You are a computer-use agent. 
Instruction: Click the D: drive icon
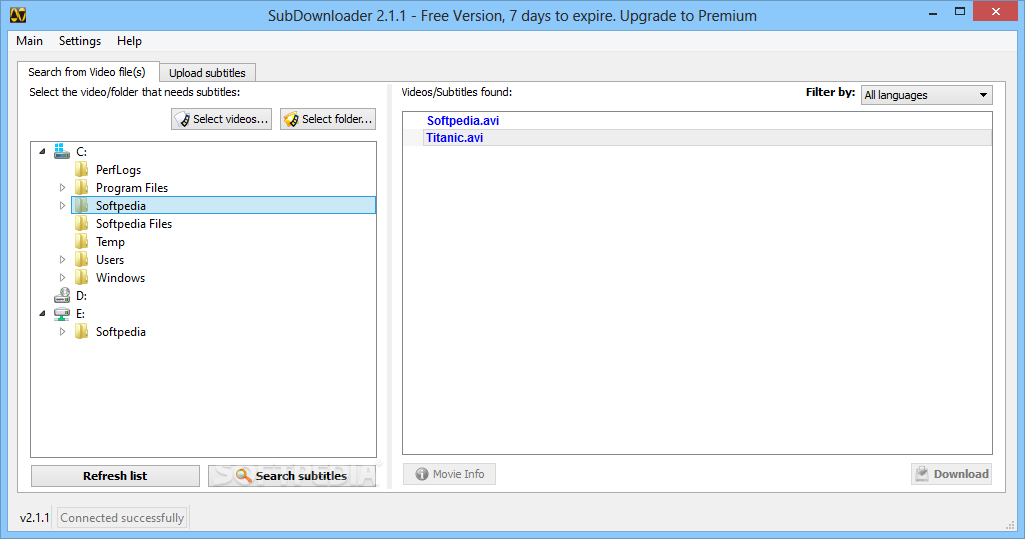pos(61,295)
